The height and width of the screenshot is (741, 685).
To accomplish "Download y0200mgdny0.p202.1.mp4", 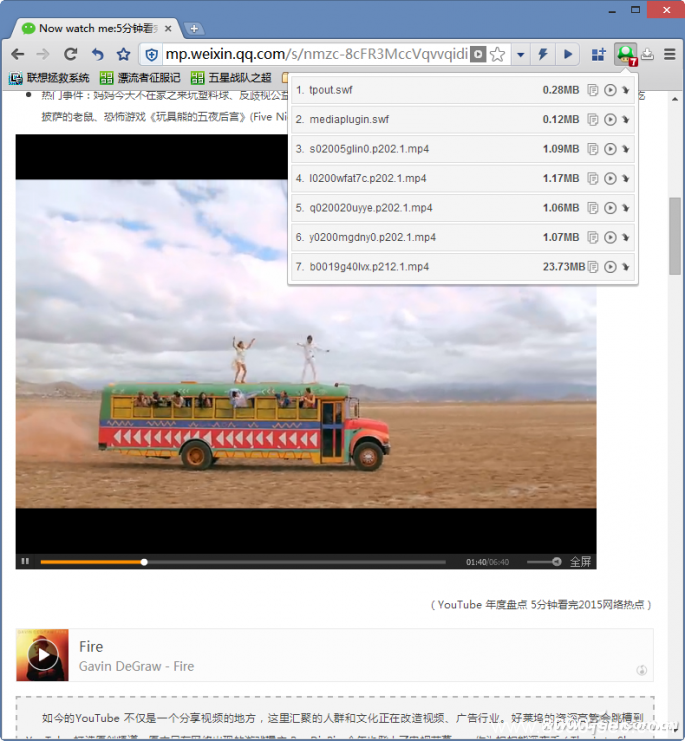I will pos(626,237).
